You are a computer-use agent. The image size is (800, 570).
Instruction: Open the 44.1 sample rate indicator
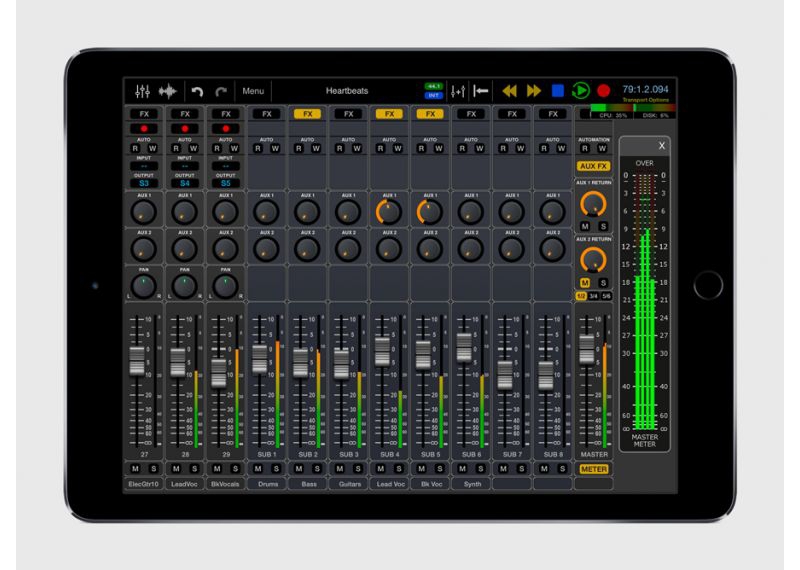point(434,86)
